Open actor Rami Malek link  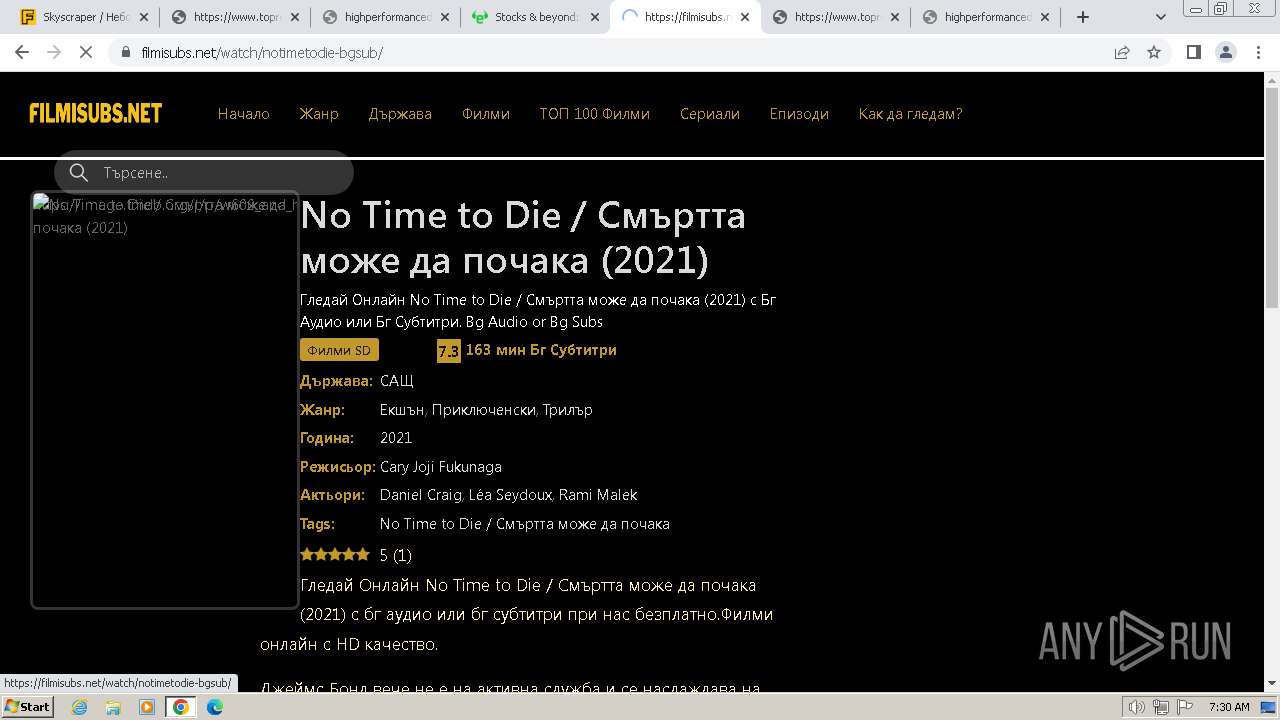[x=598, y=495]
